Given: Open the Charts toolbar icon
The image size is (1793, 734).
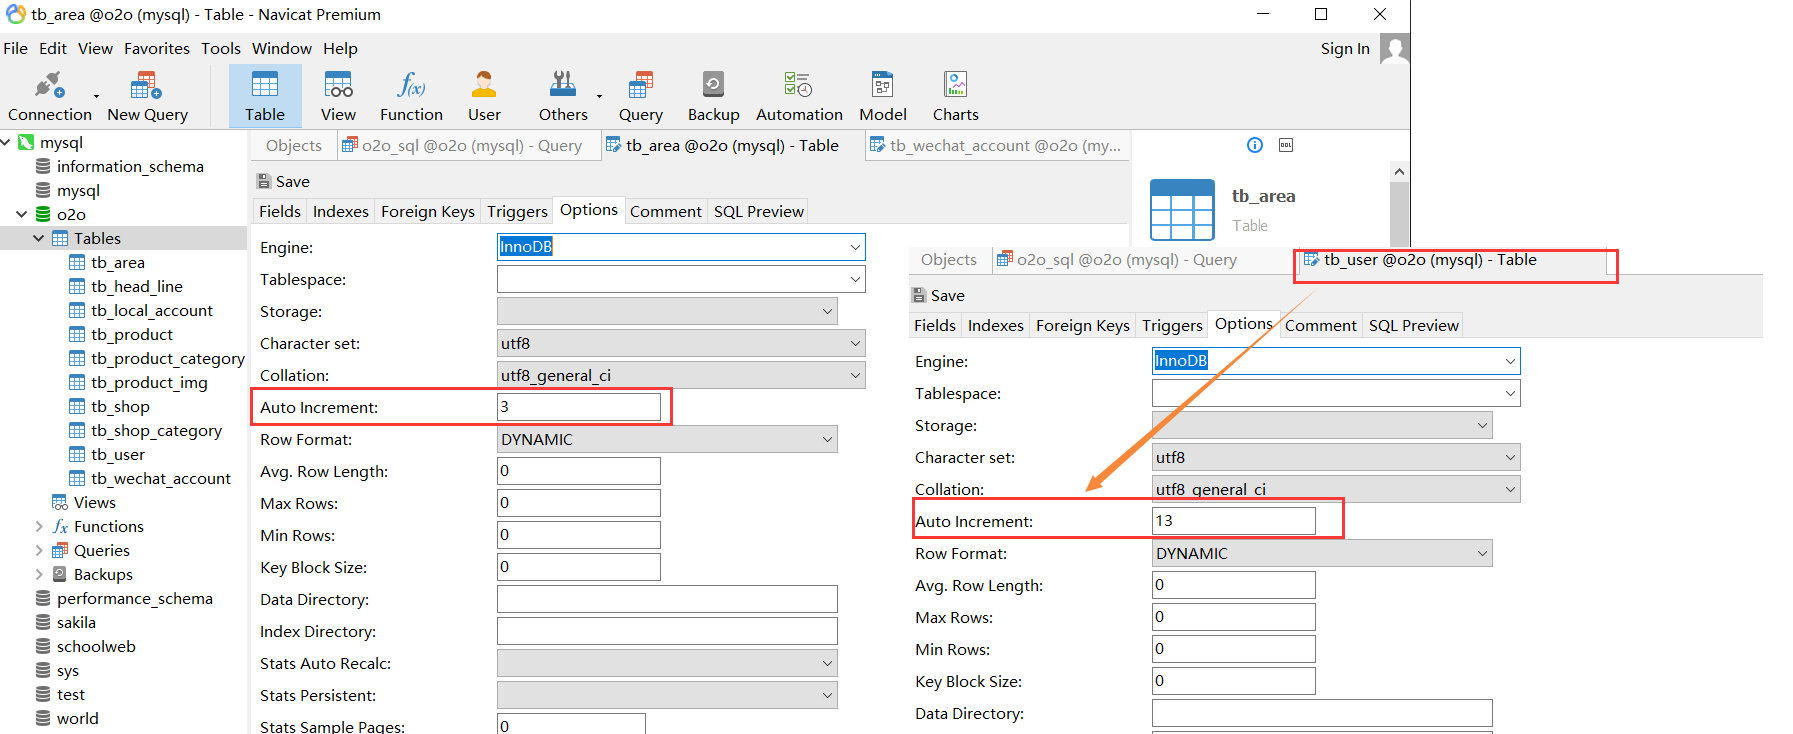Looking at the screenshot, I should point(955,84).
